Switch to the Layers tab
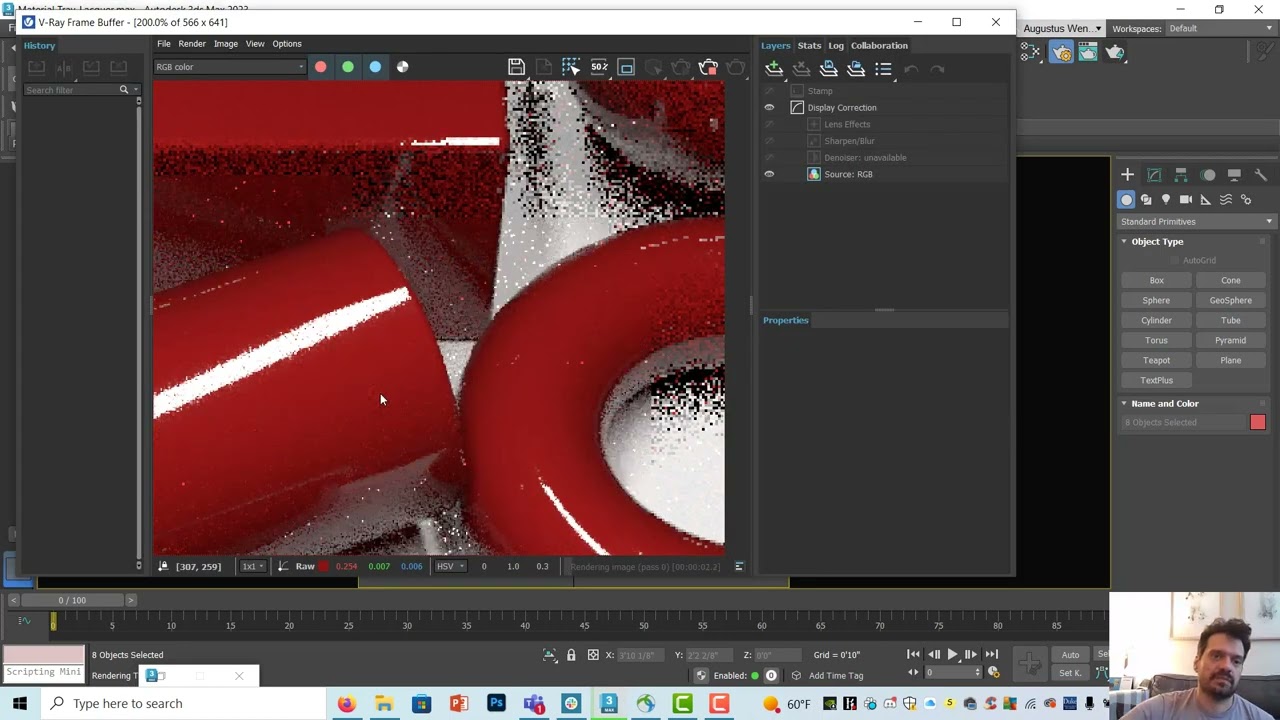 (775, 45)
